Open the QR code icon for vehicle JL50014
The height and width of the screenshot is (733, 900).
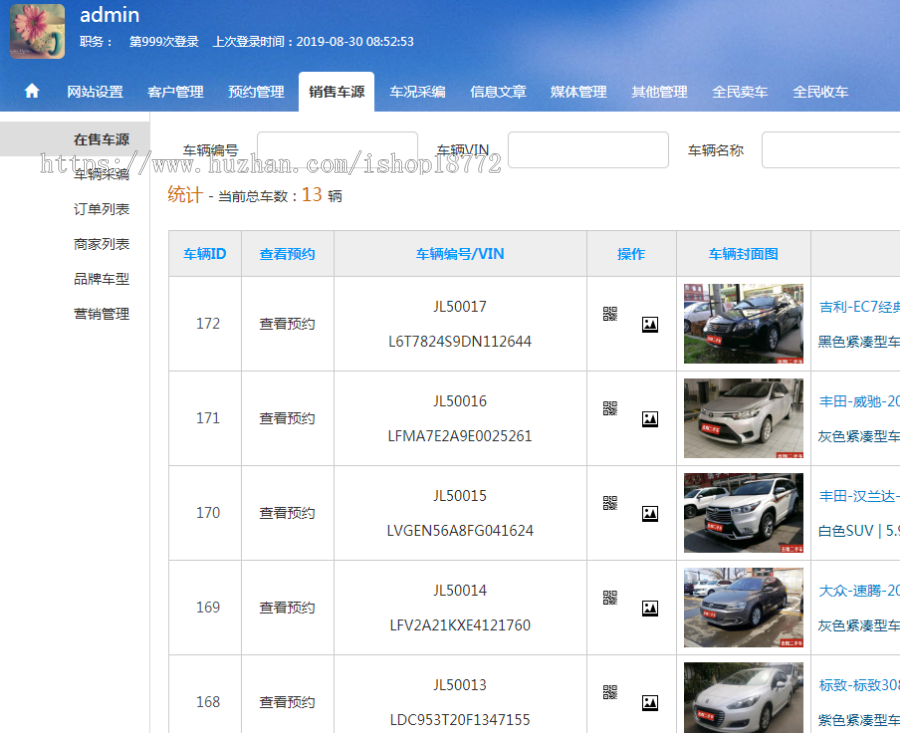tap(611, 600)
